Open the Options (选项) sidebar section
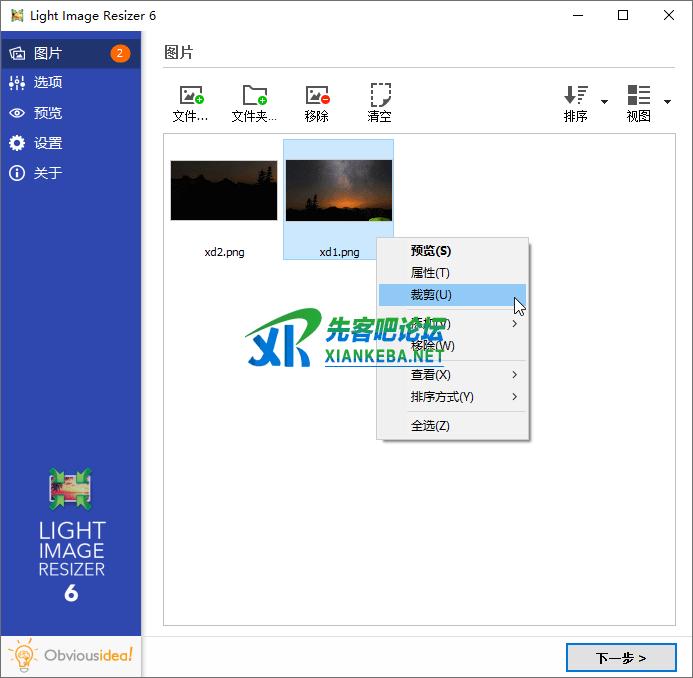 click(x=48, y=83)
